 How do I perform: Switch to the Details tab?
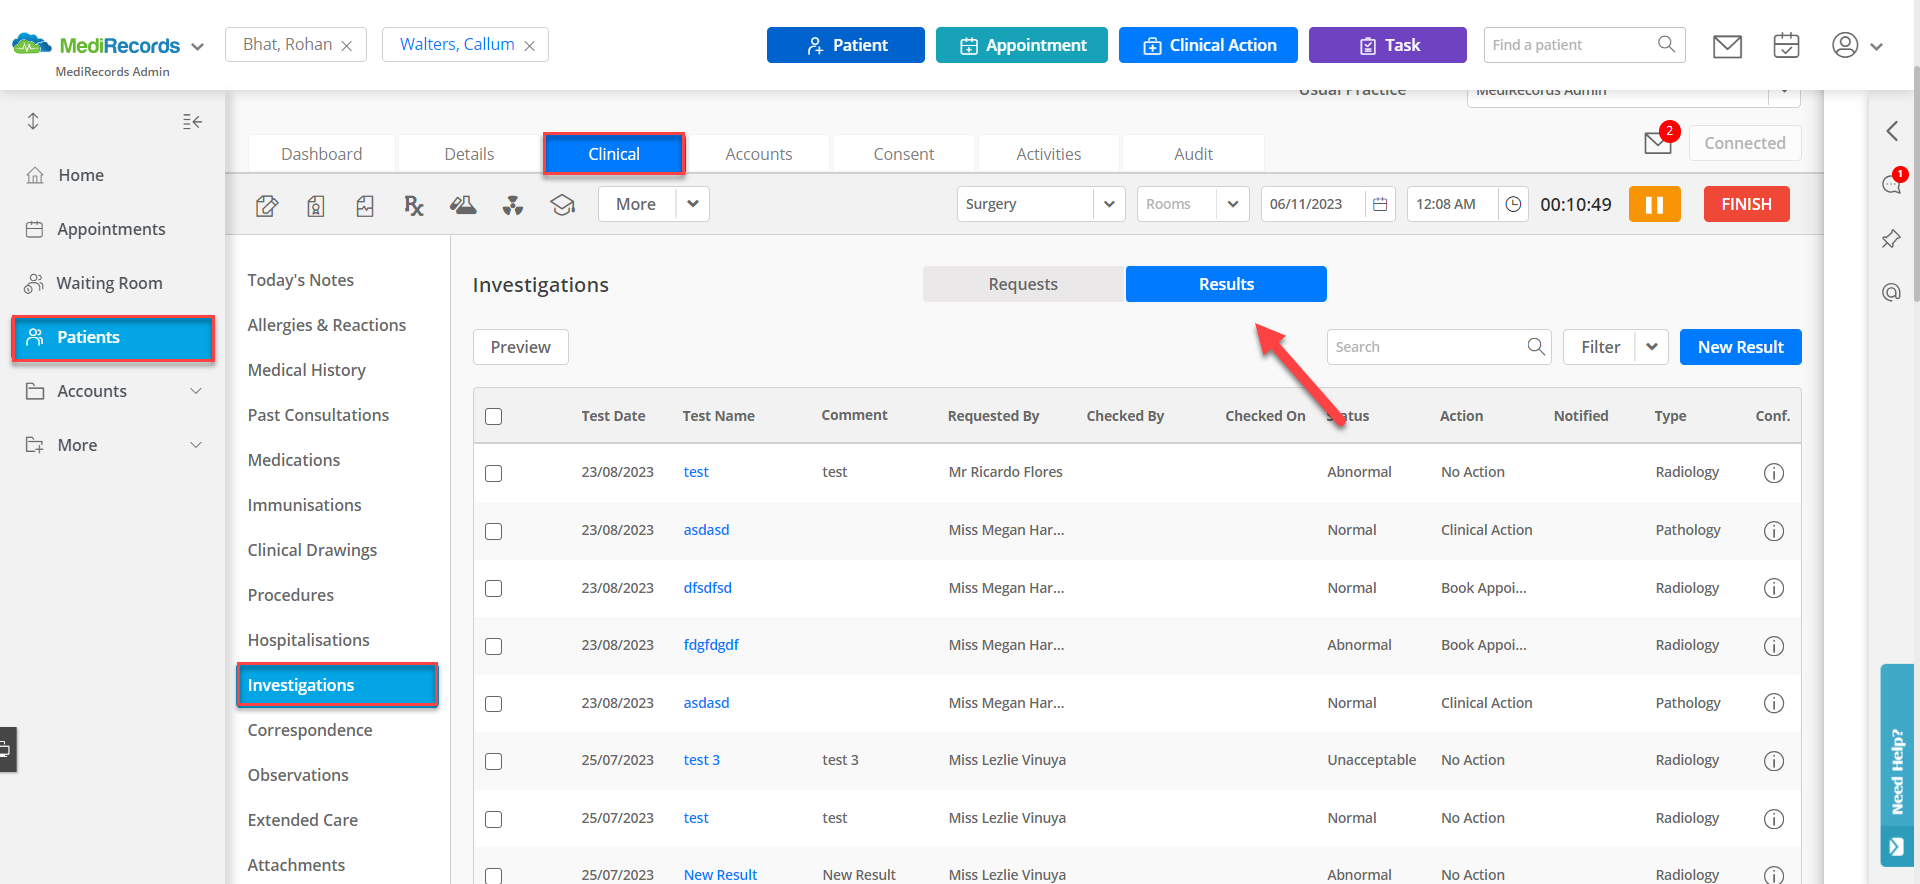469,154
